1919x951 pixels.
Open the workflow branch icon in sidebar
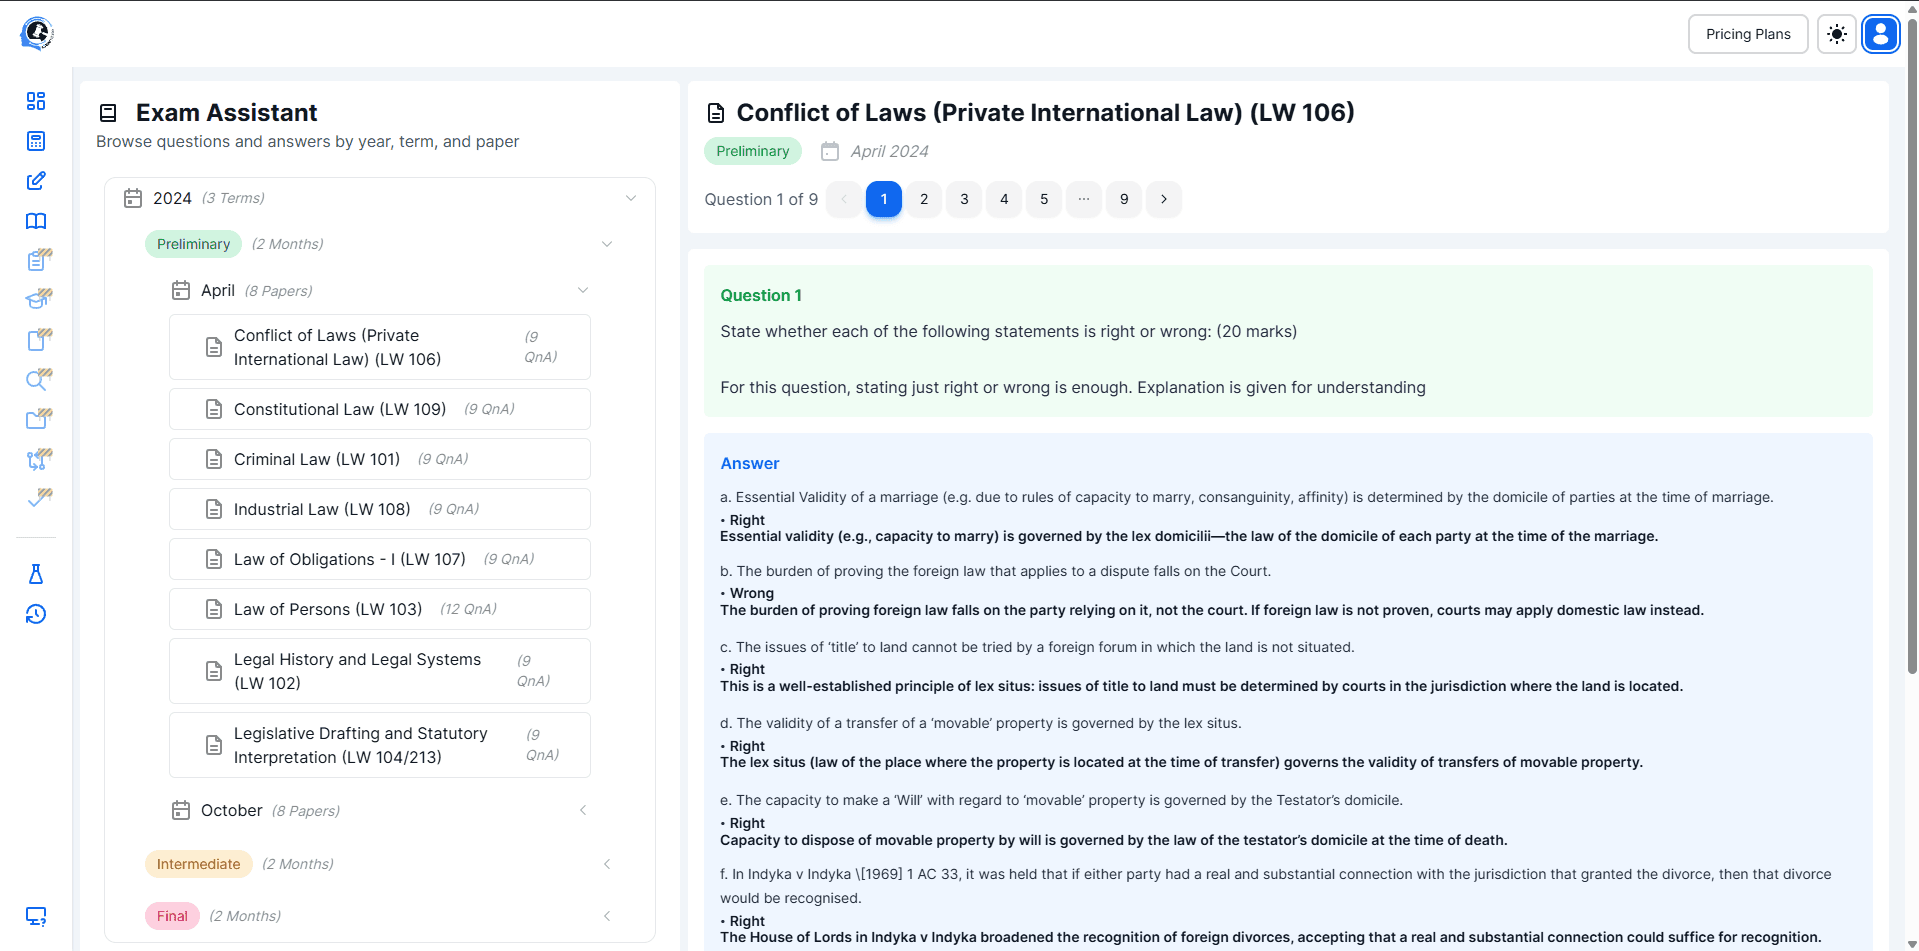(x=38, y=459)
